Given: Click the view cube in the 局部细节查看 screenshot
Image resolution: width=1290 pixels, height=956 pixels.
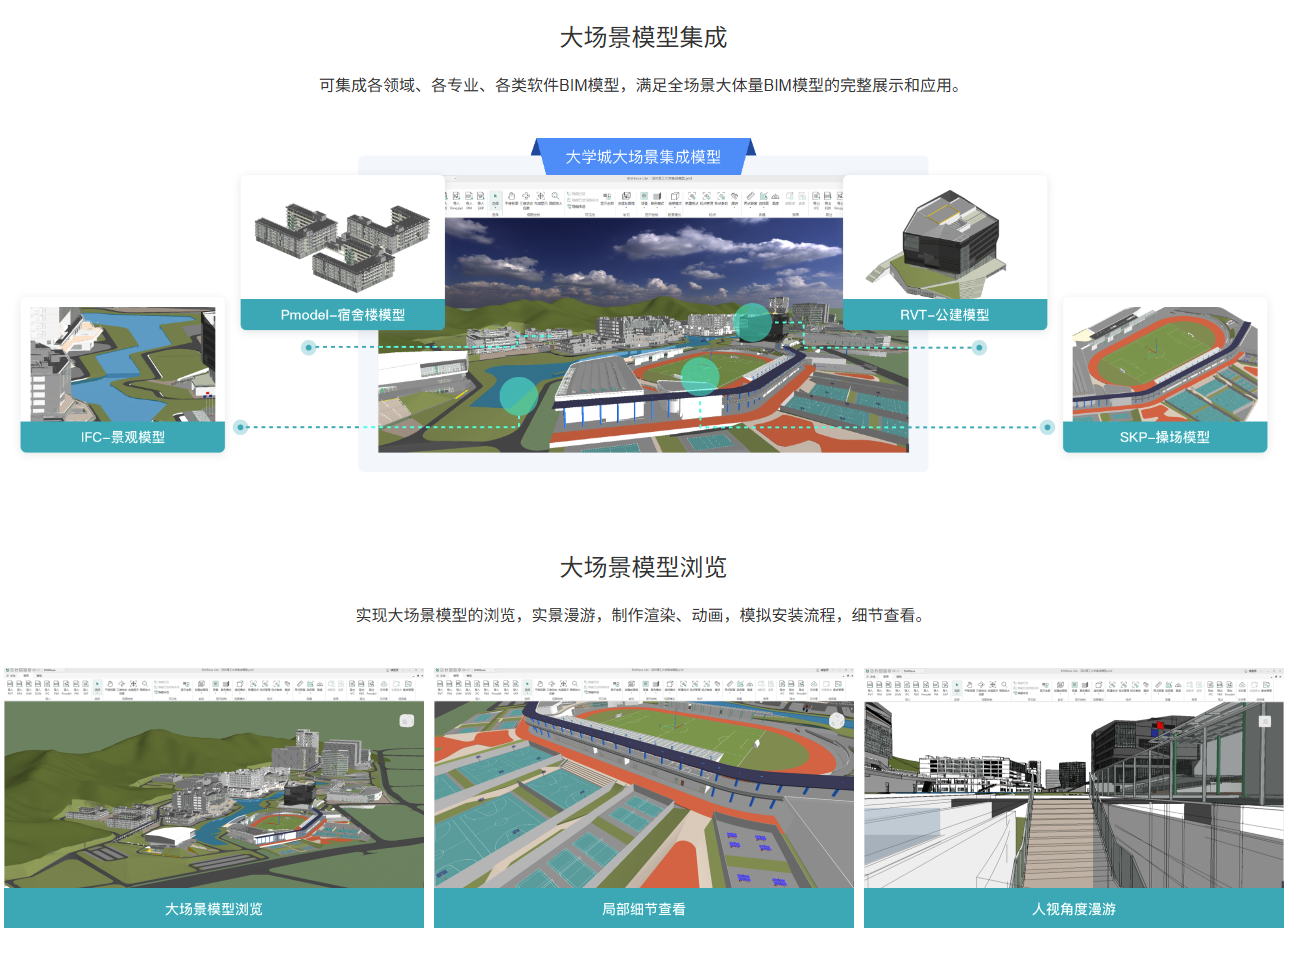Looking at the screenshot, I should click(x=837, y=720).
